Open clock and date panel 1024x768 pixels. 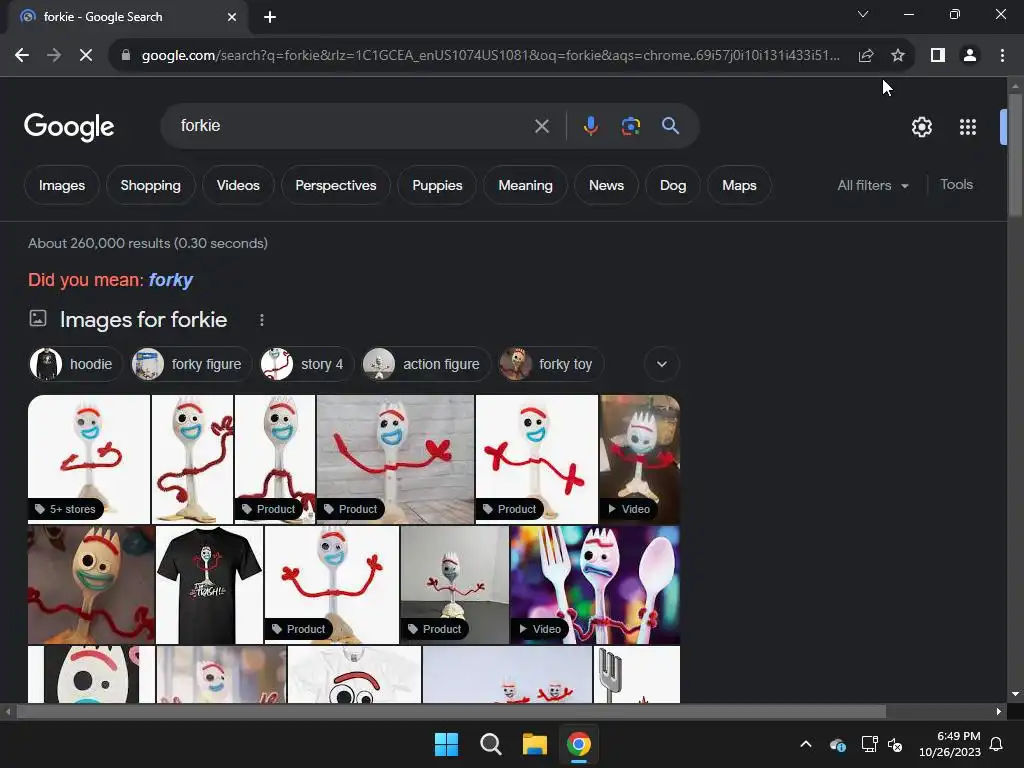950,744
